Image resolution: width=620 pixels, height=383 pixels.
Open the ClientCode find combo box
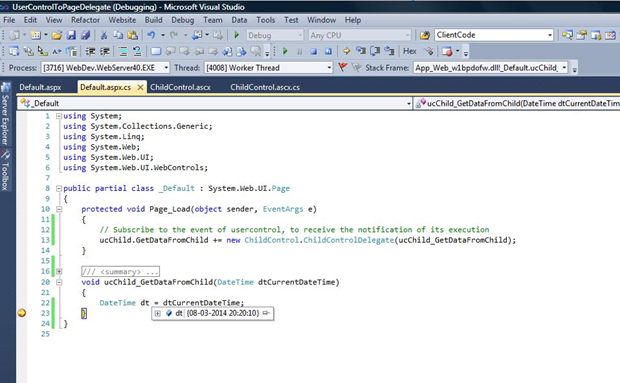[494, 35]
